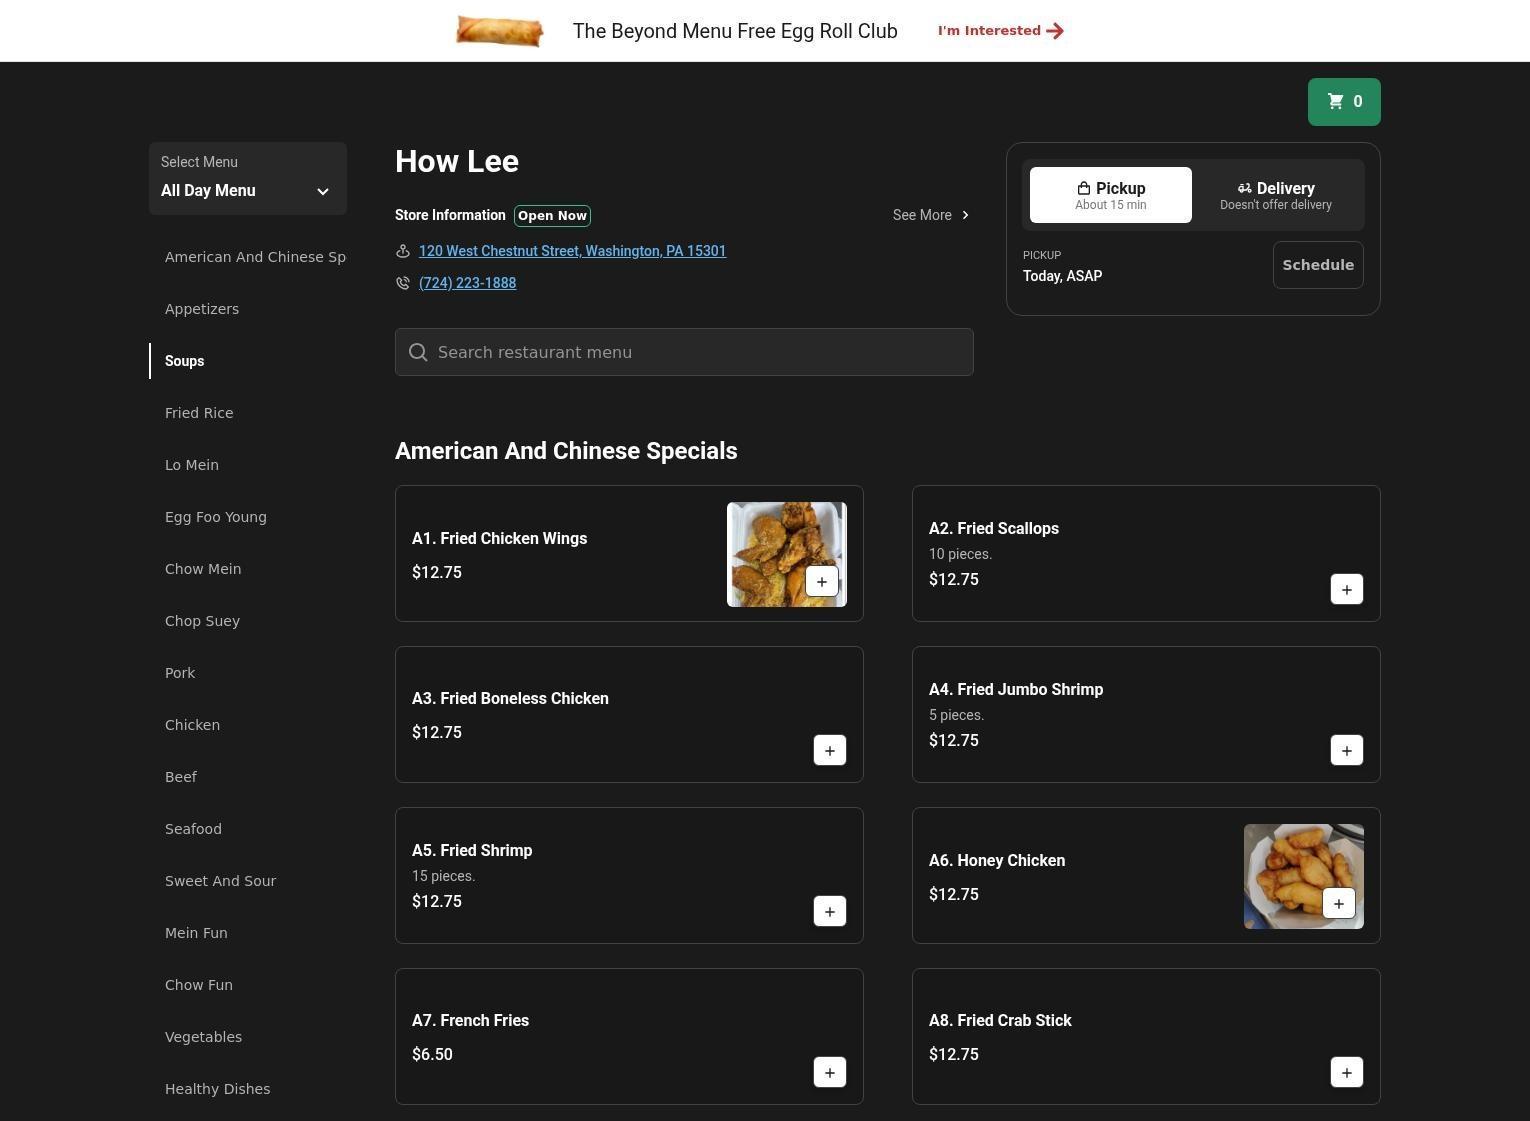Add A5. Fried Shrimp plus icon
The height and width of the screenshot is (1121, 1530).
click(829, 912)
